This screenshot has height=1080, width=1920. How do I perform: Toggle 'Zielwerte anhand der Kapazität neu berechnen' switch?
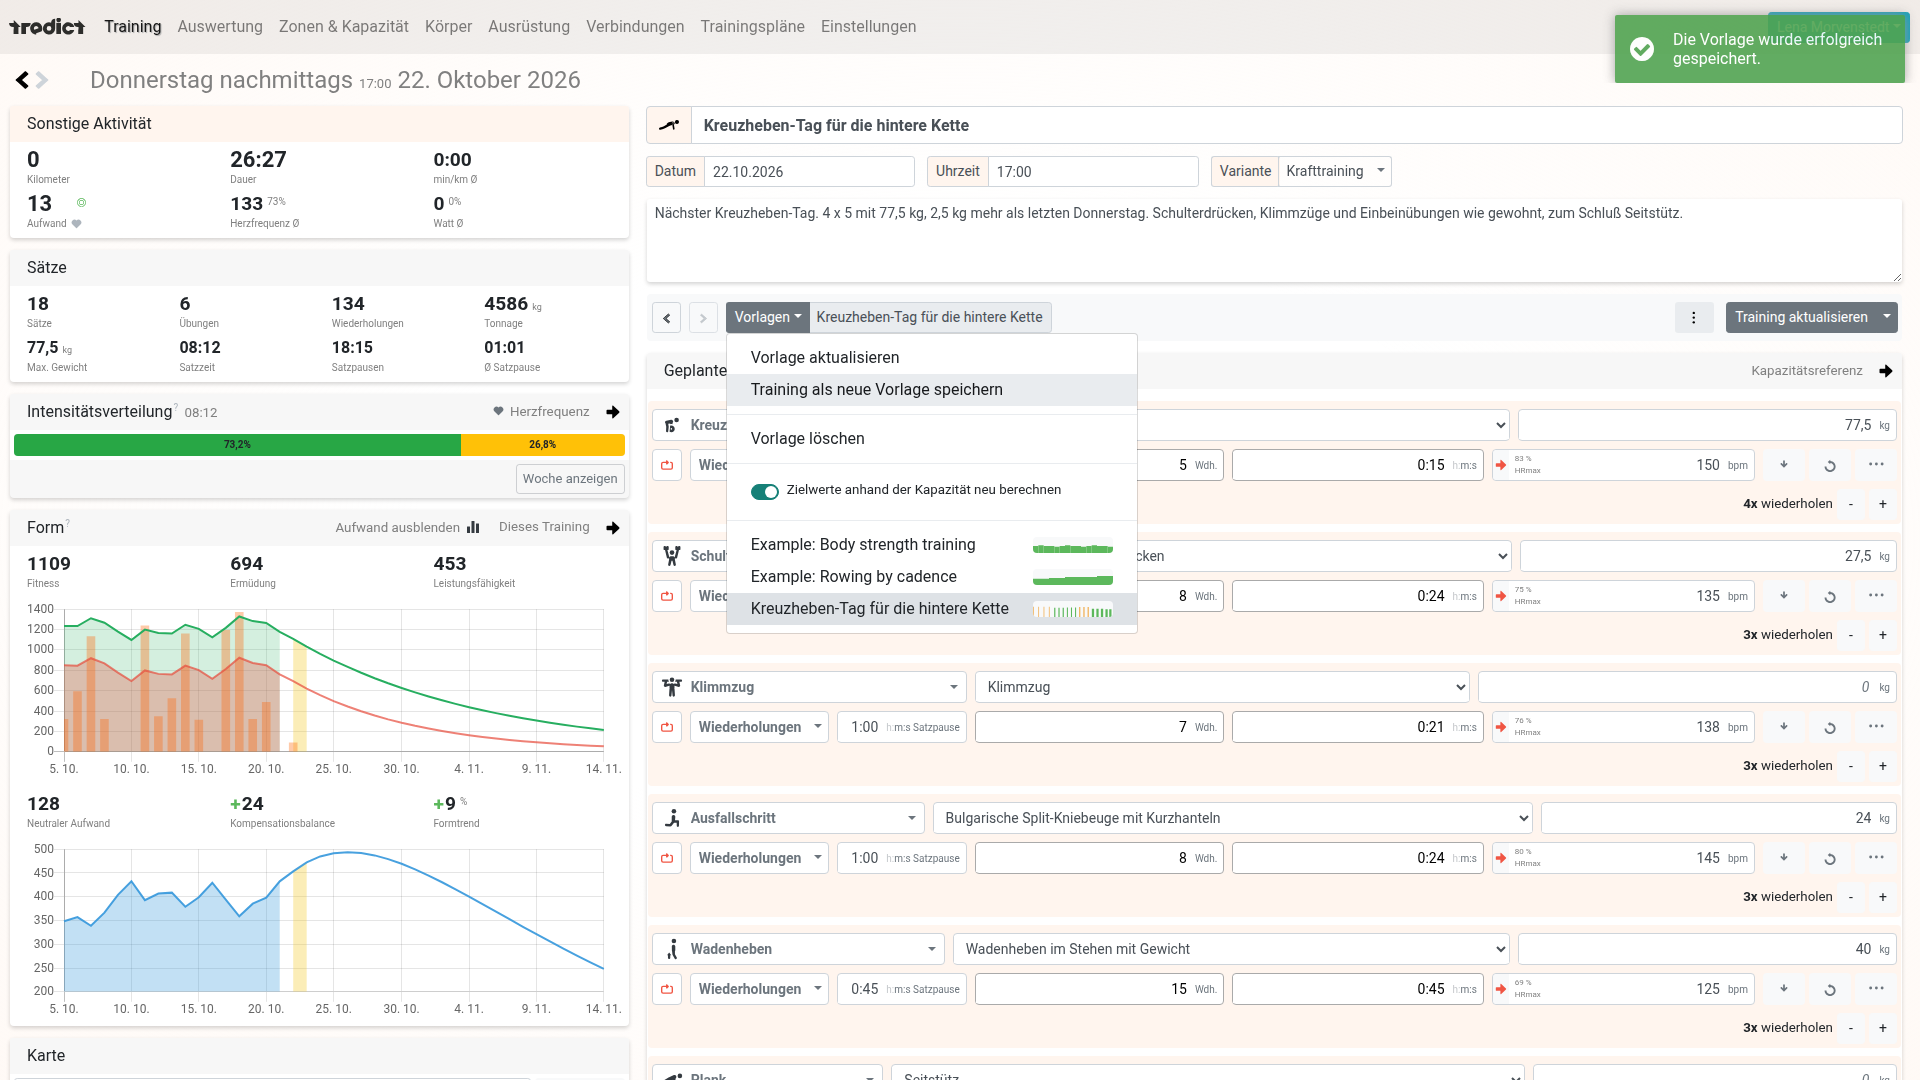pyautogui.click(x=765, y=491)
